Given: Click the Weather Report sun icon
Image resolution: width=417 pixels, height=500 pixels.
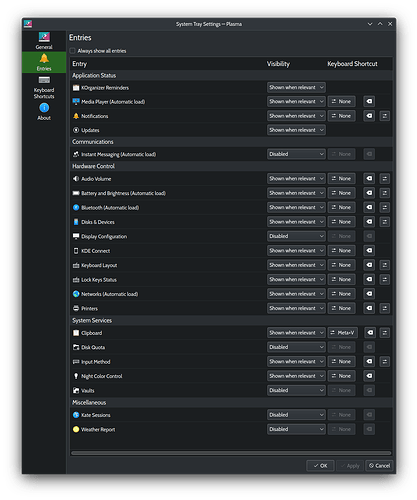Looking at the screenshot, I should (76, 429).
